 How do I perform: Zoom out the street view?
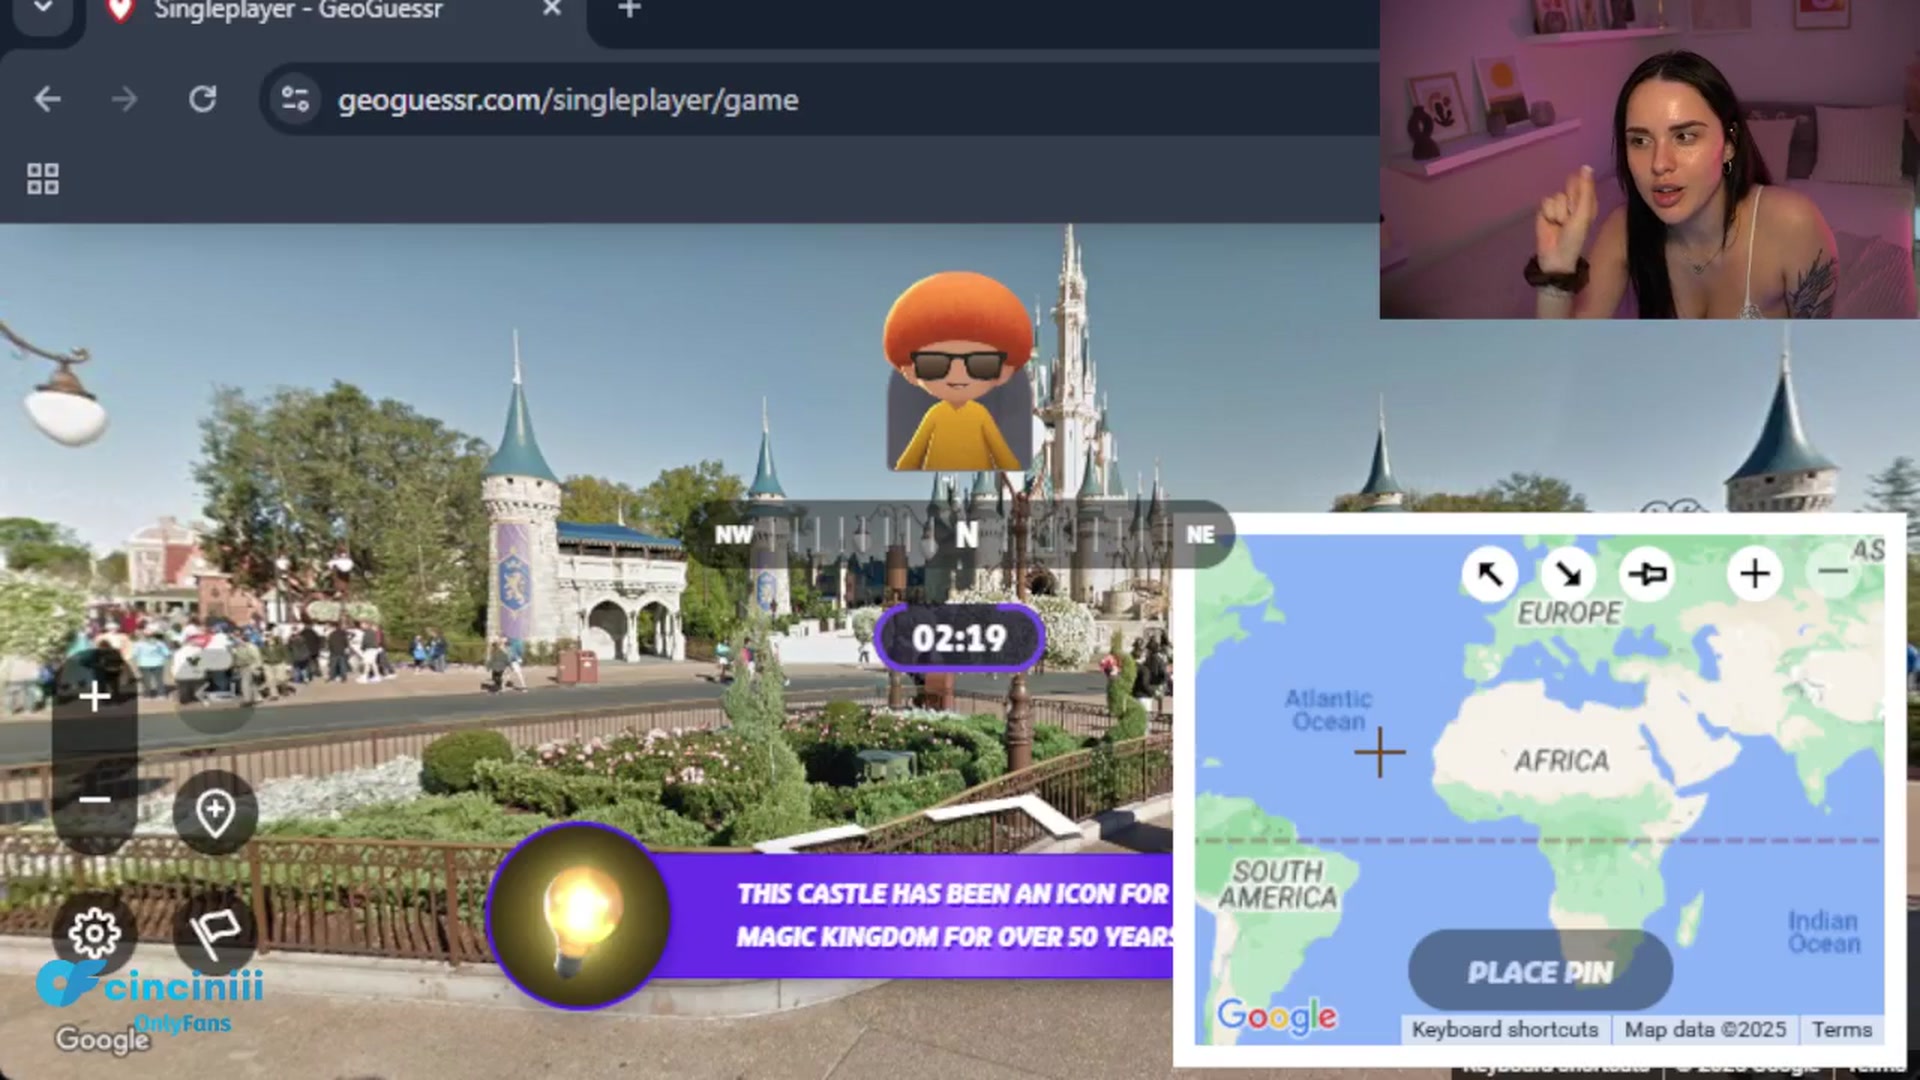[x=95, y=799]
